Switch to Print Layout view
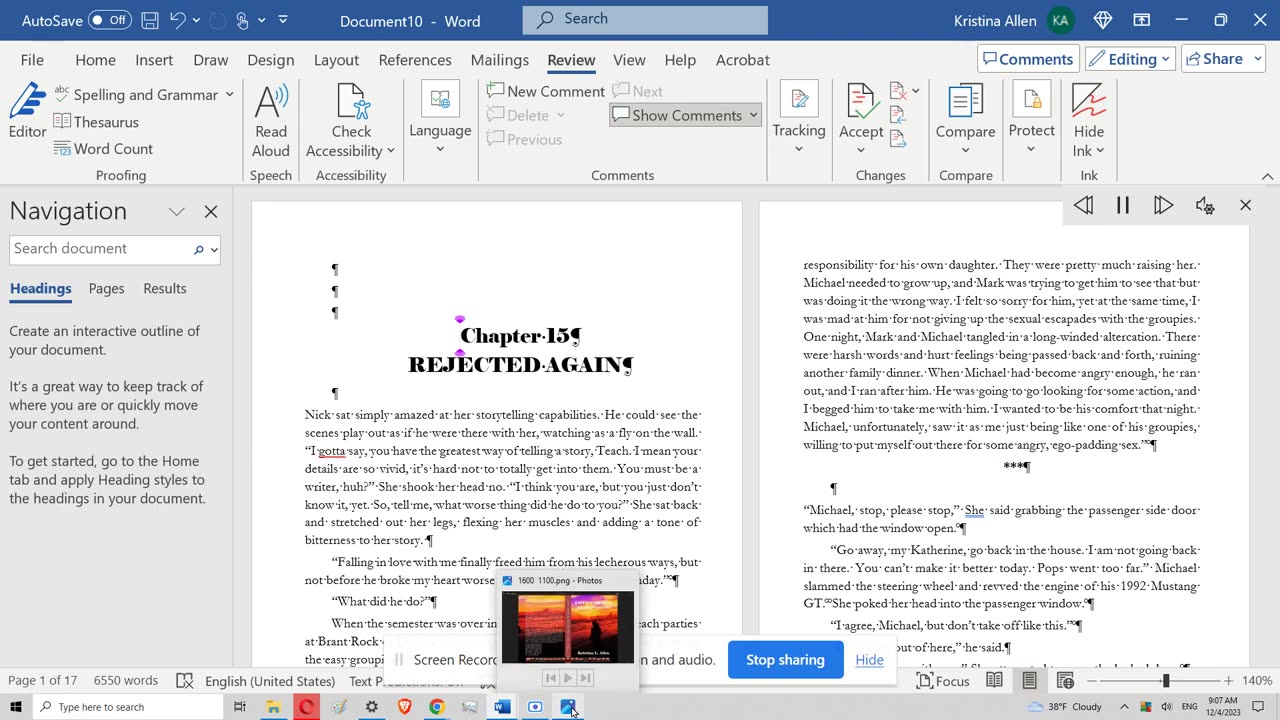The height and width of the screenshot is (720, 1280). (1029, 681)
